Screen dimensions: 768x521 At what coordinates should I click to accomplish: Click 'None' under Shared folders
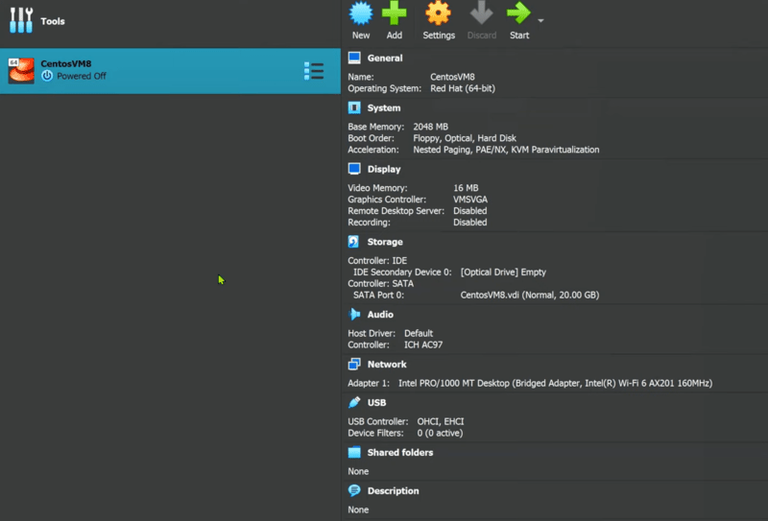358,472
